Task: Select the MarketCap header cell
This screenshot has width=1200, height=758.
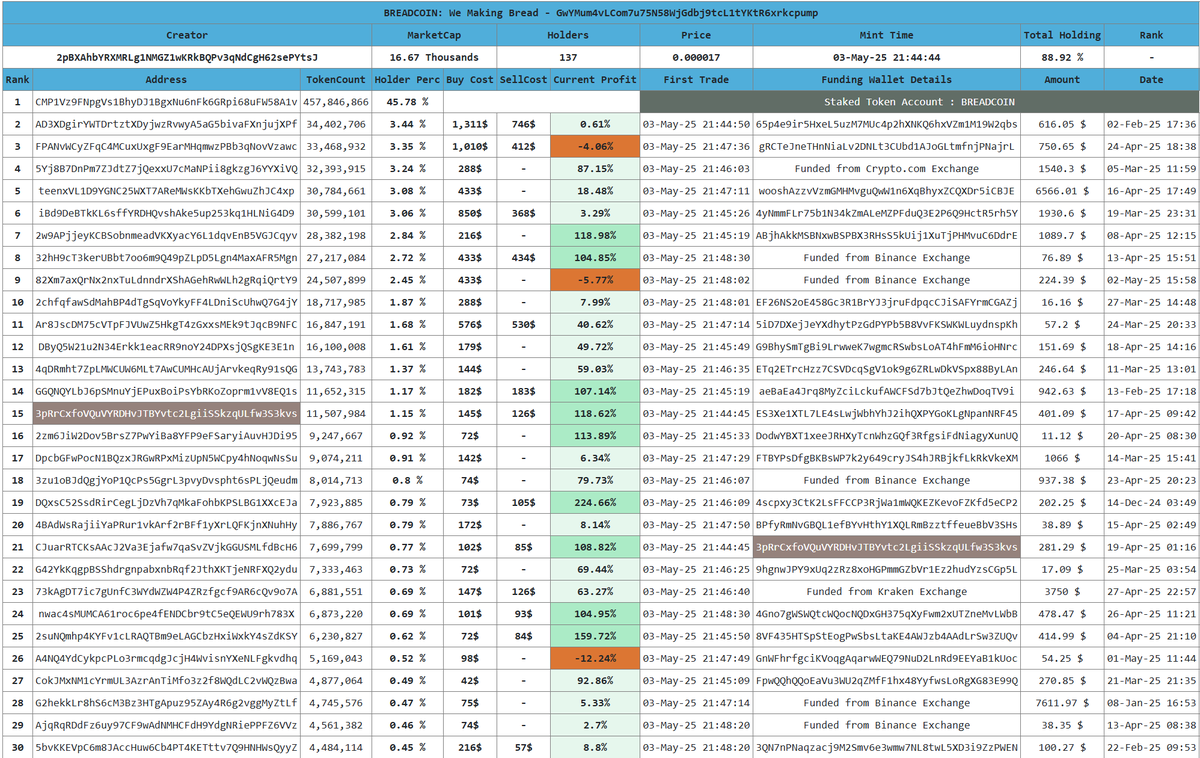Action: (434, 35)
